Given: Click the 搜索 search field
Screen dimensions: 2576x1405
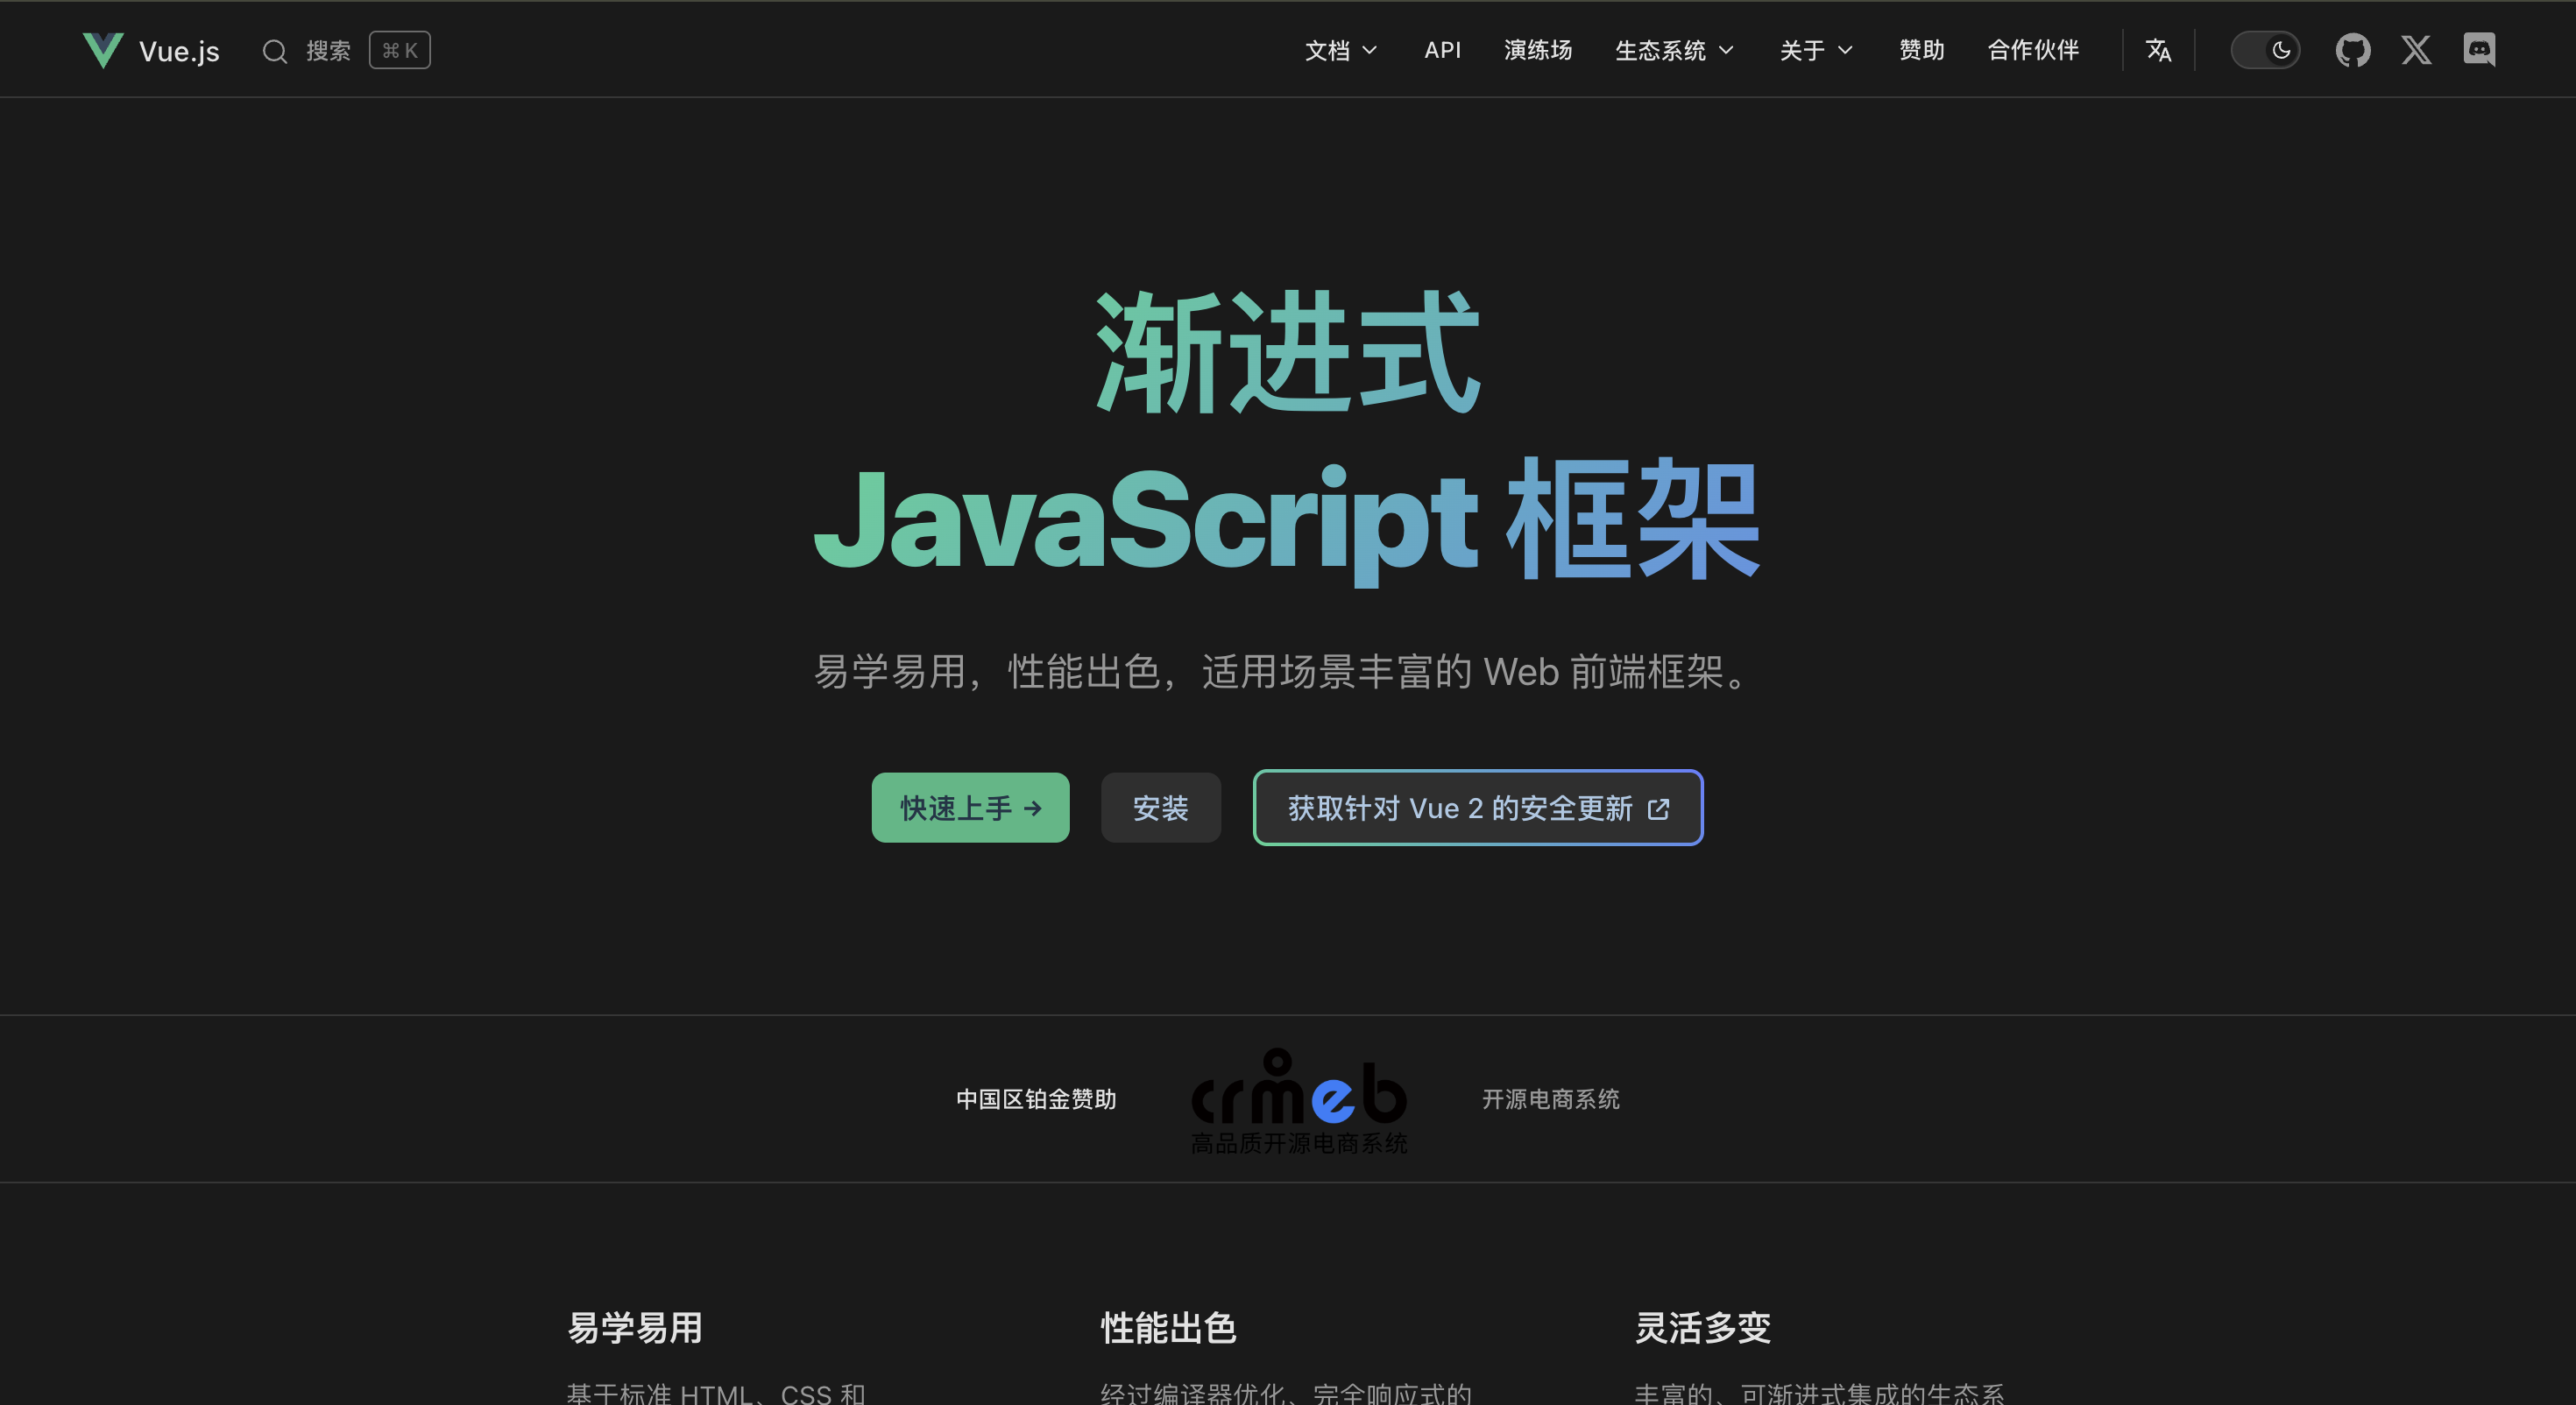Looking at the screenshot, I should coord(328,51).
